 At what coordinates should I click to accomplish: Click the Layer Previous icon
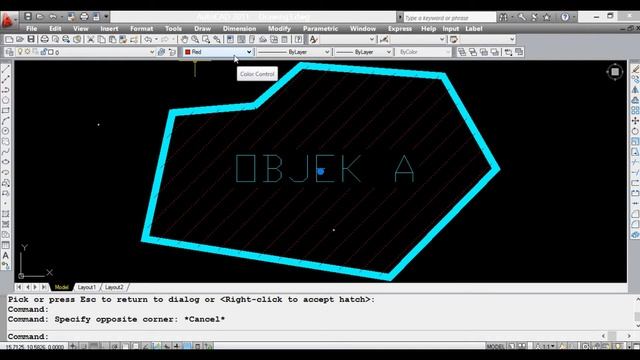172,52
